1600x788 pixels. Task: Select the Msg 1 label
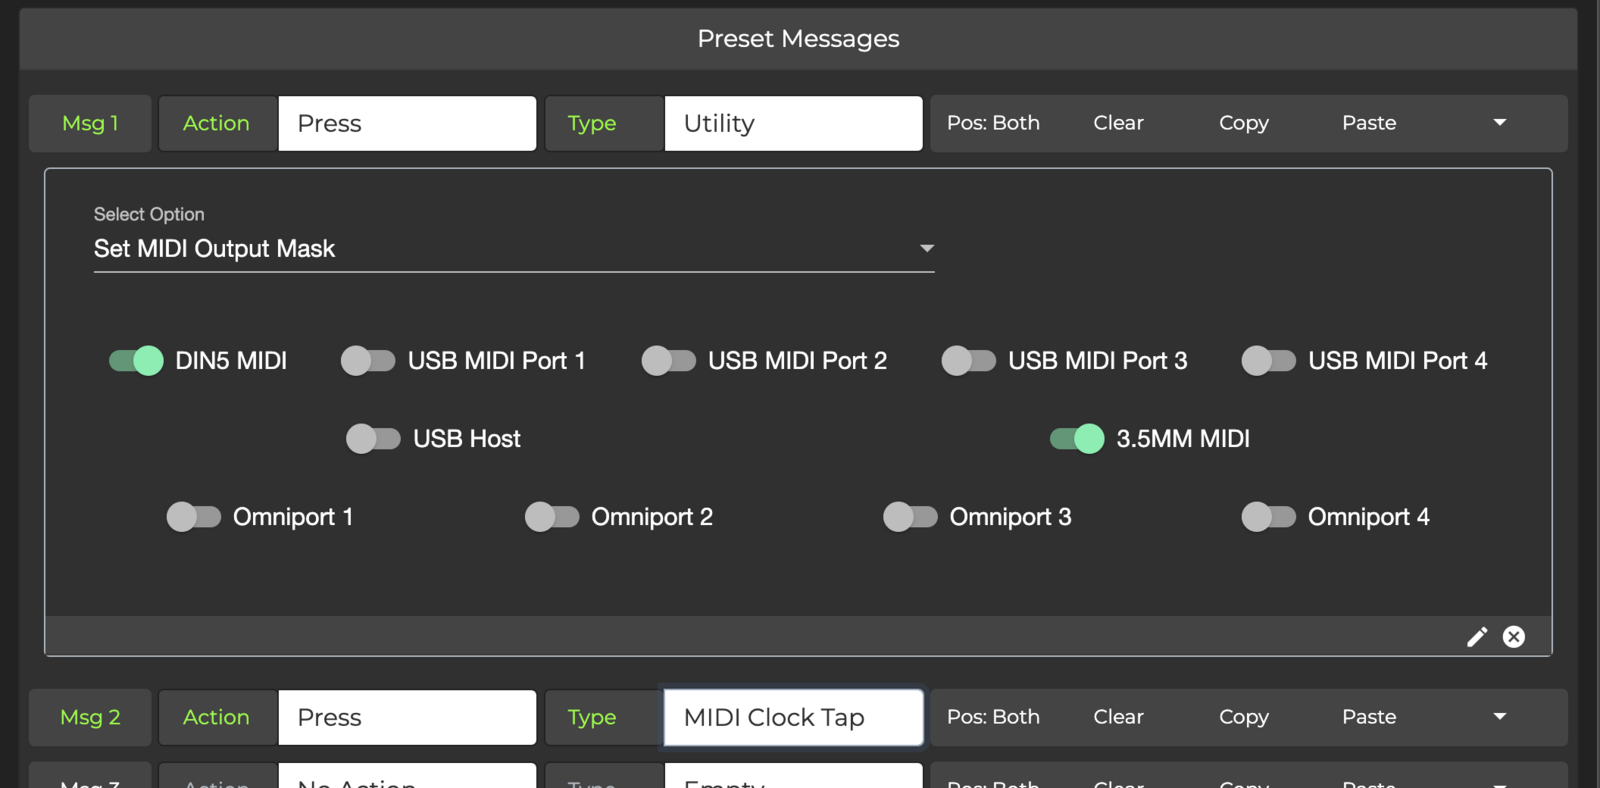(90, 123)
